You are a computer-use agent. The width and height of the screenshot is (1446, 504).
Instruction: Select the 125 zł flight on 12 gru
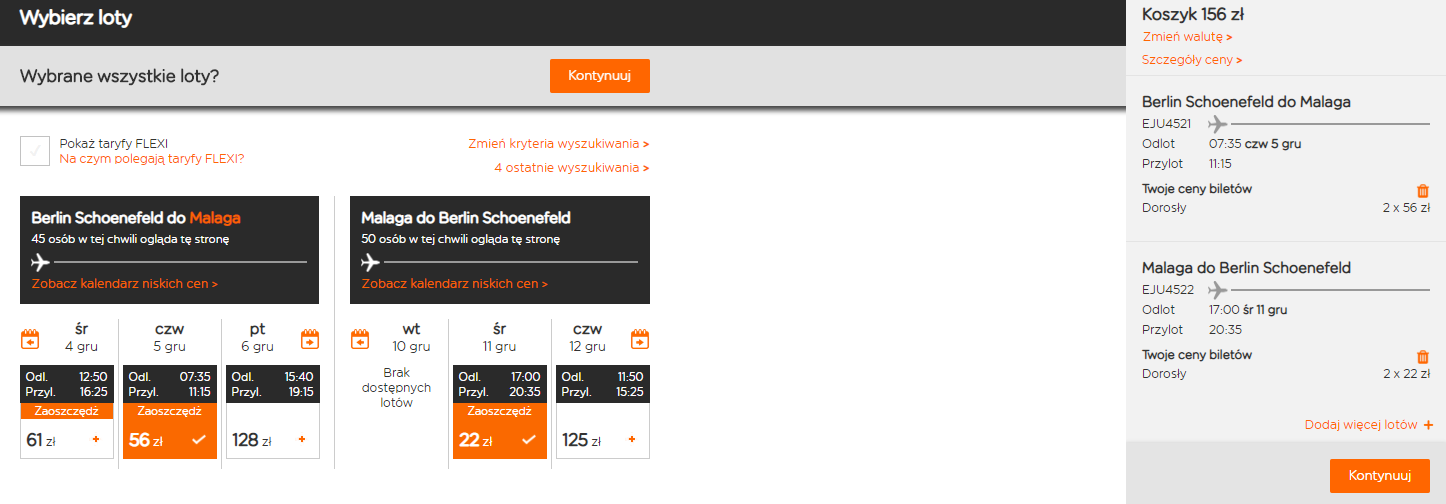pos(603,412)
